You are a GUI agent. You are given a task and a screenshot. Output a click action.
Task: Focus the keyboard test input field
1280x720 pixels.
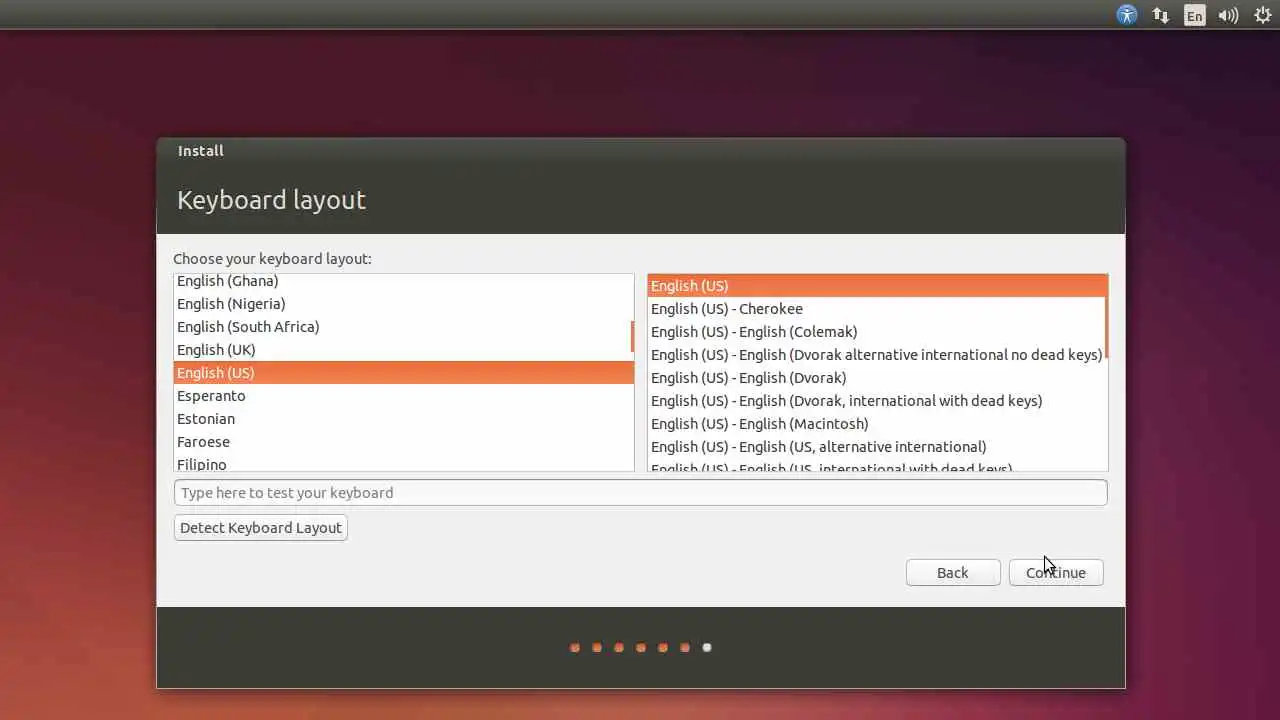pos(640,492)
